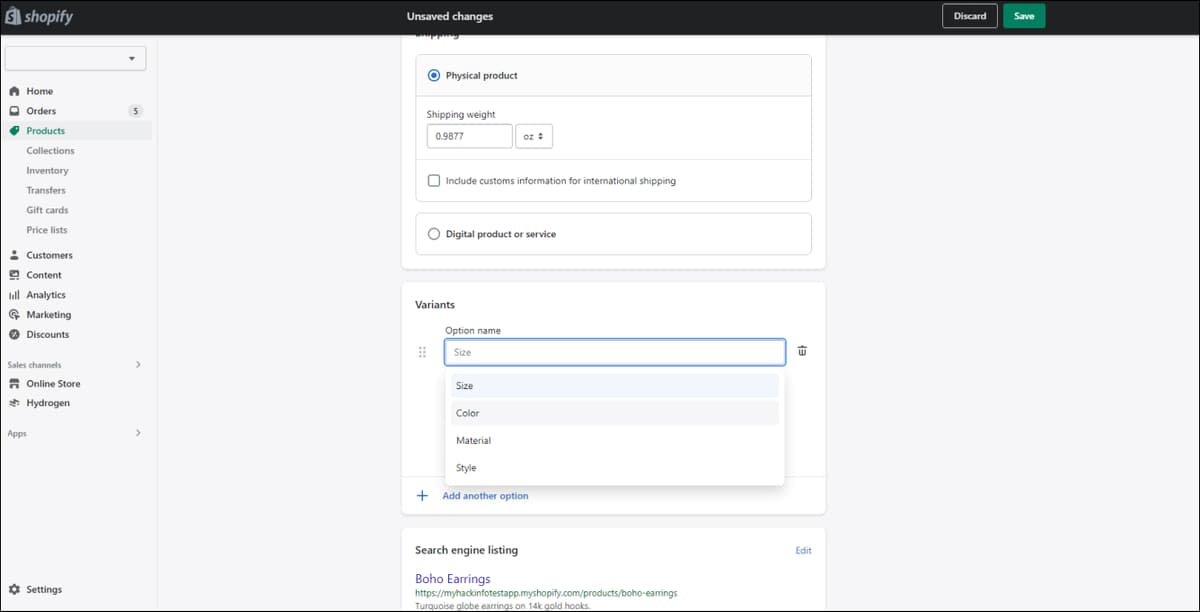The image size is (1200, 612).
Task: Click the Discounts badge icon
Action: [14, 335]
